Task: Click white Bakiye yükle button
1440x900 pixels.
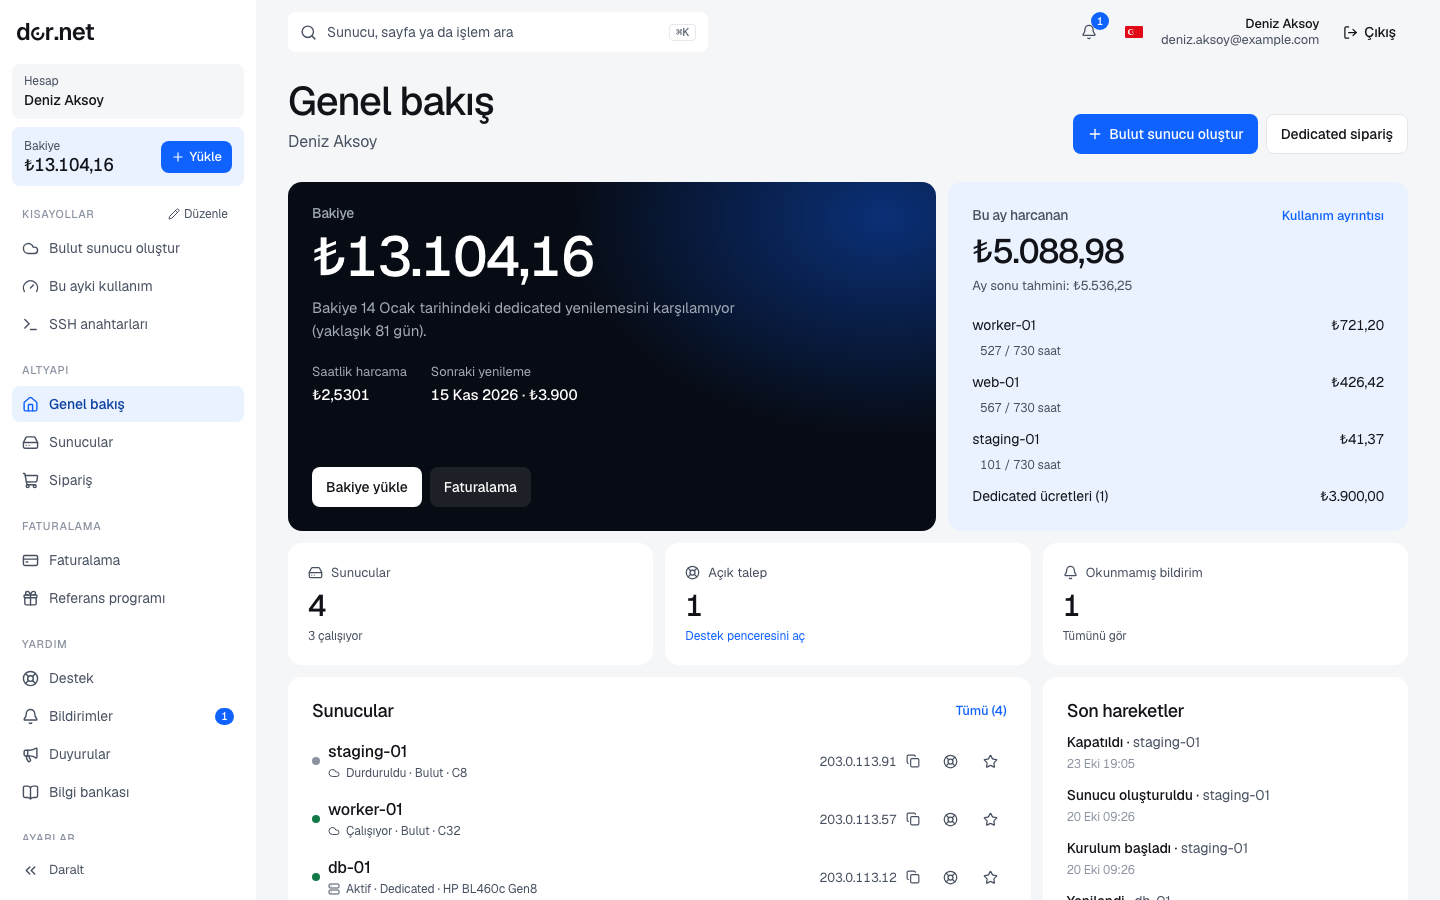Action: pyautogui.click(x=367, y=487)
